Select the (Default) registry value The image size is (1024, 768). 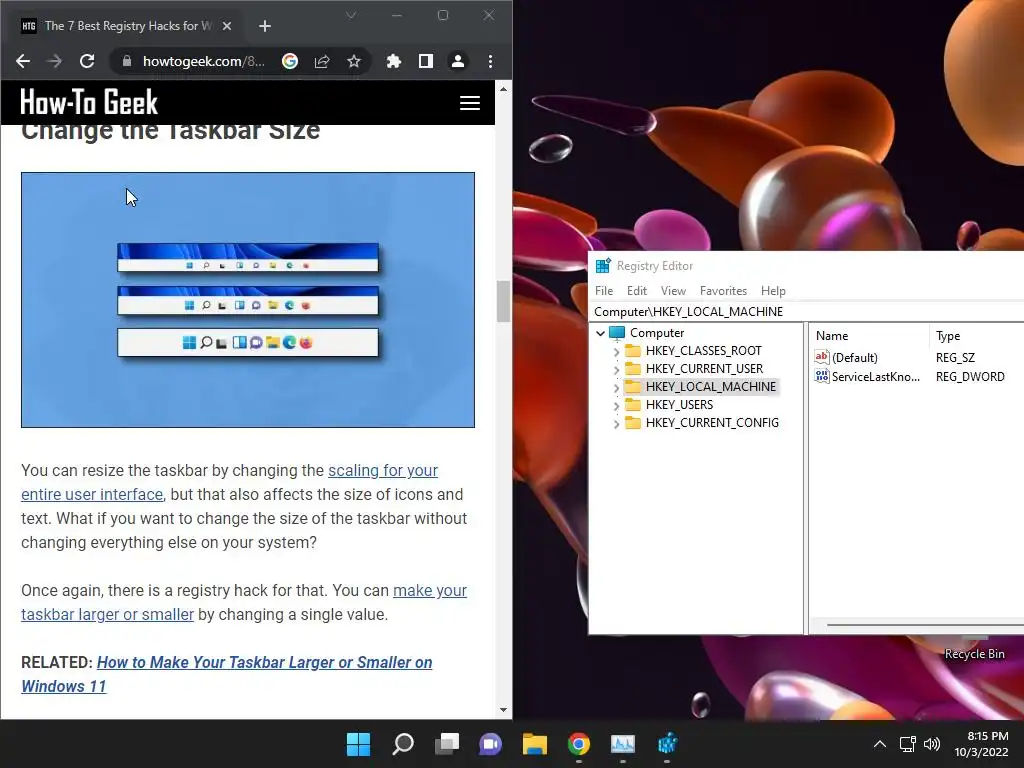pos(854,357)
